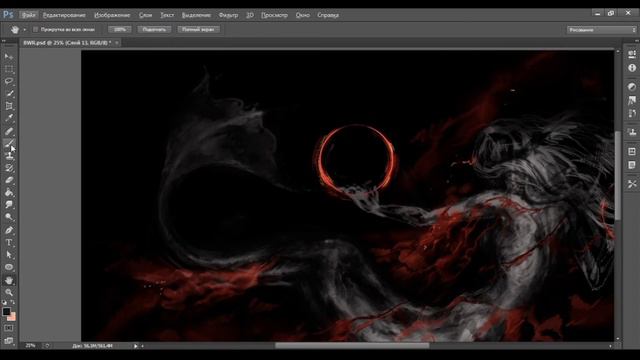
Task: Open the Hand tool preset picker
Action: (24, 30)
